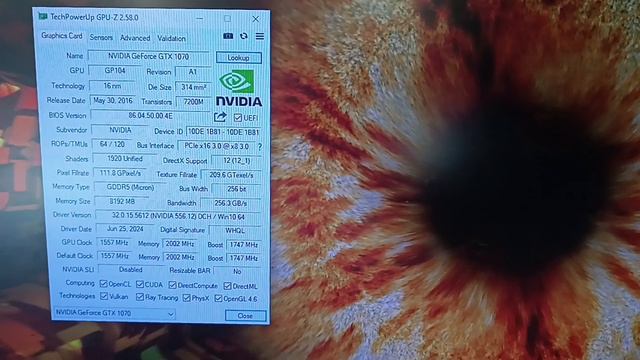This screenshot has width=640, height=360.
Task: Click the GPU Clock row Boost 1747 MHz
Action: click(x=243, y=245)
